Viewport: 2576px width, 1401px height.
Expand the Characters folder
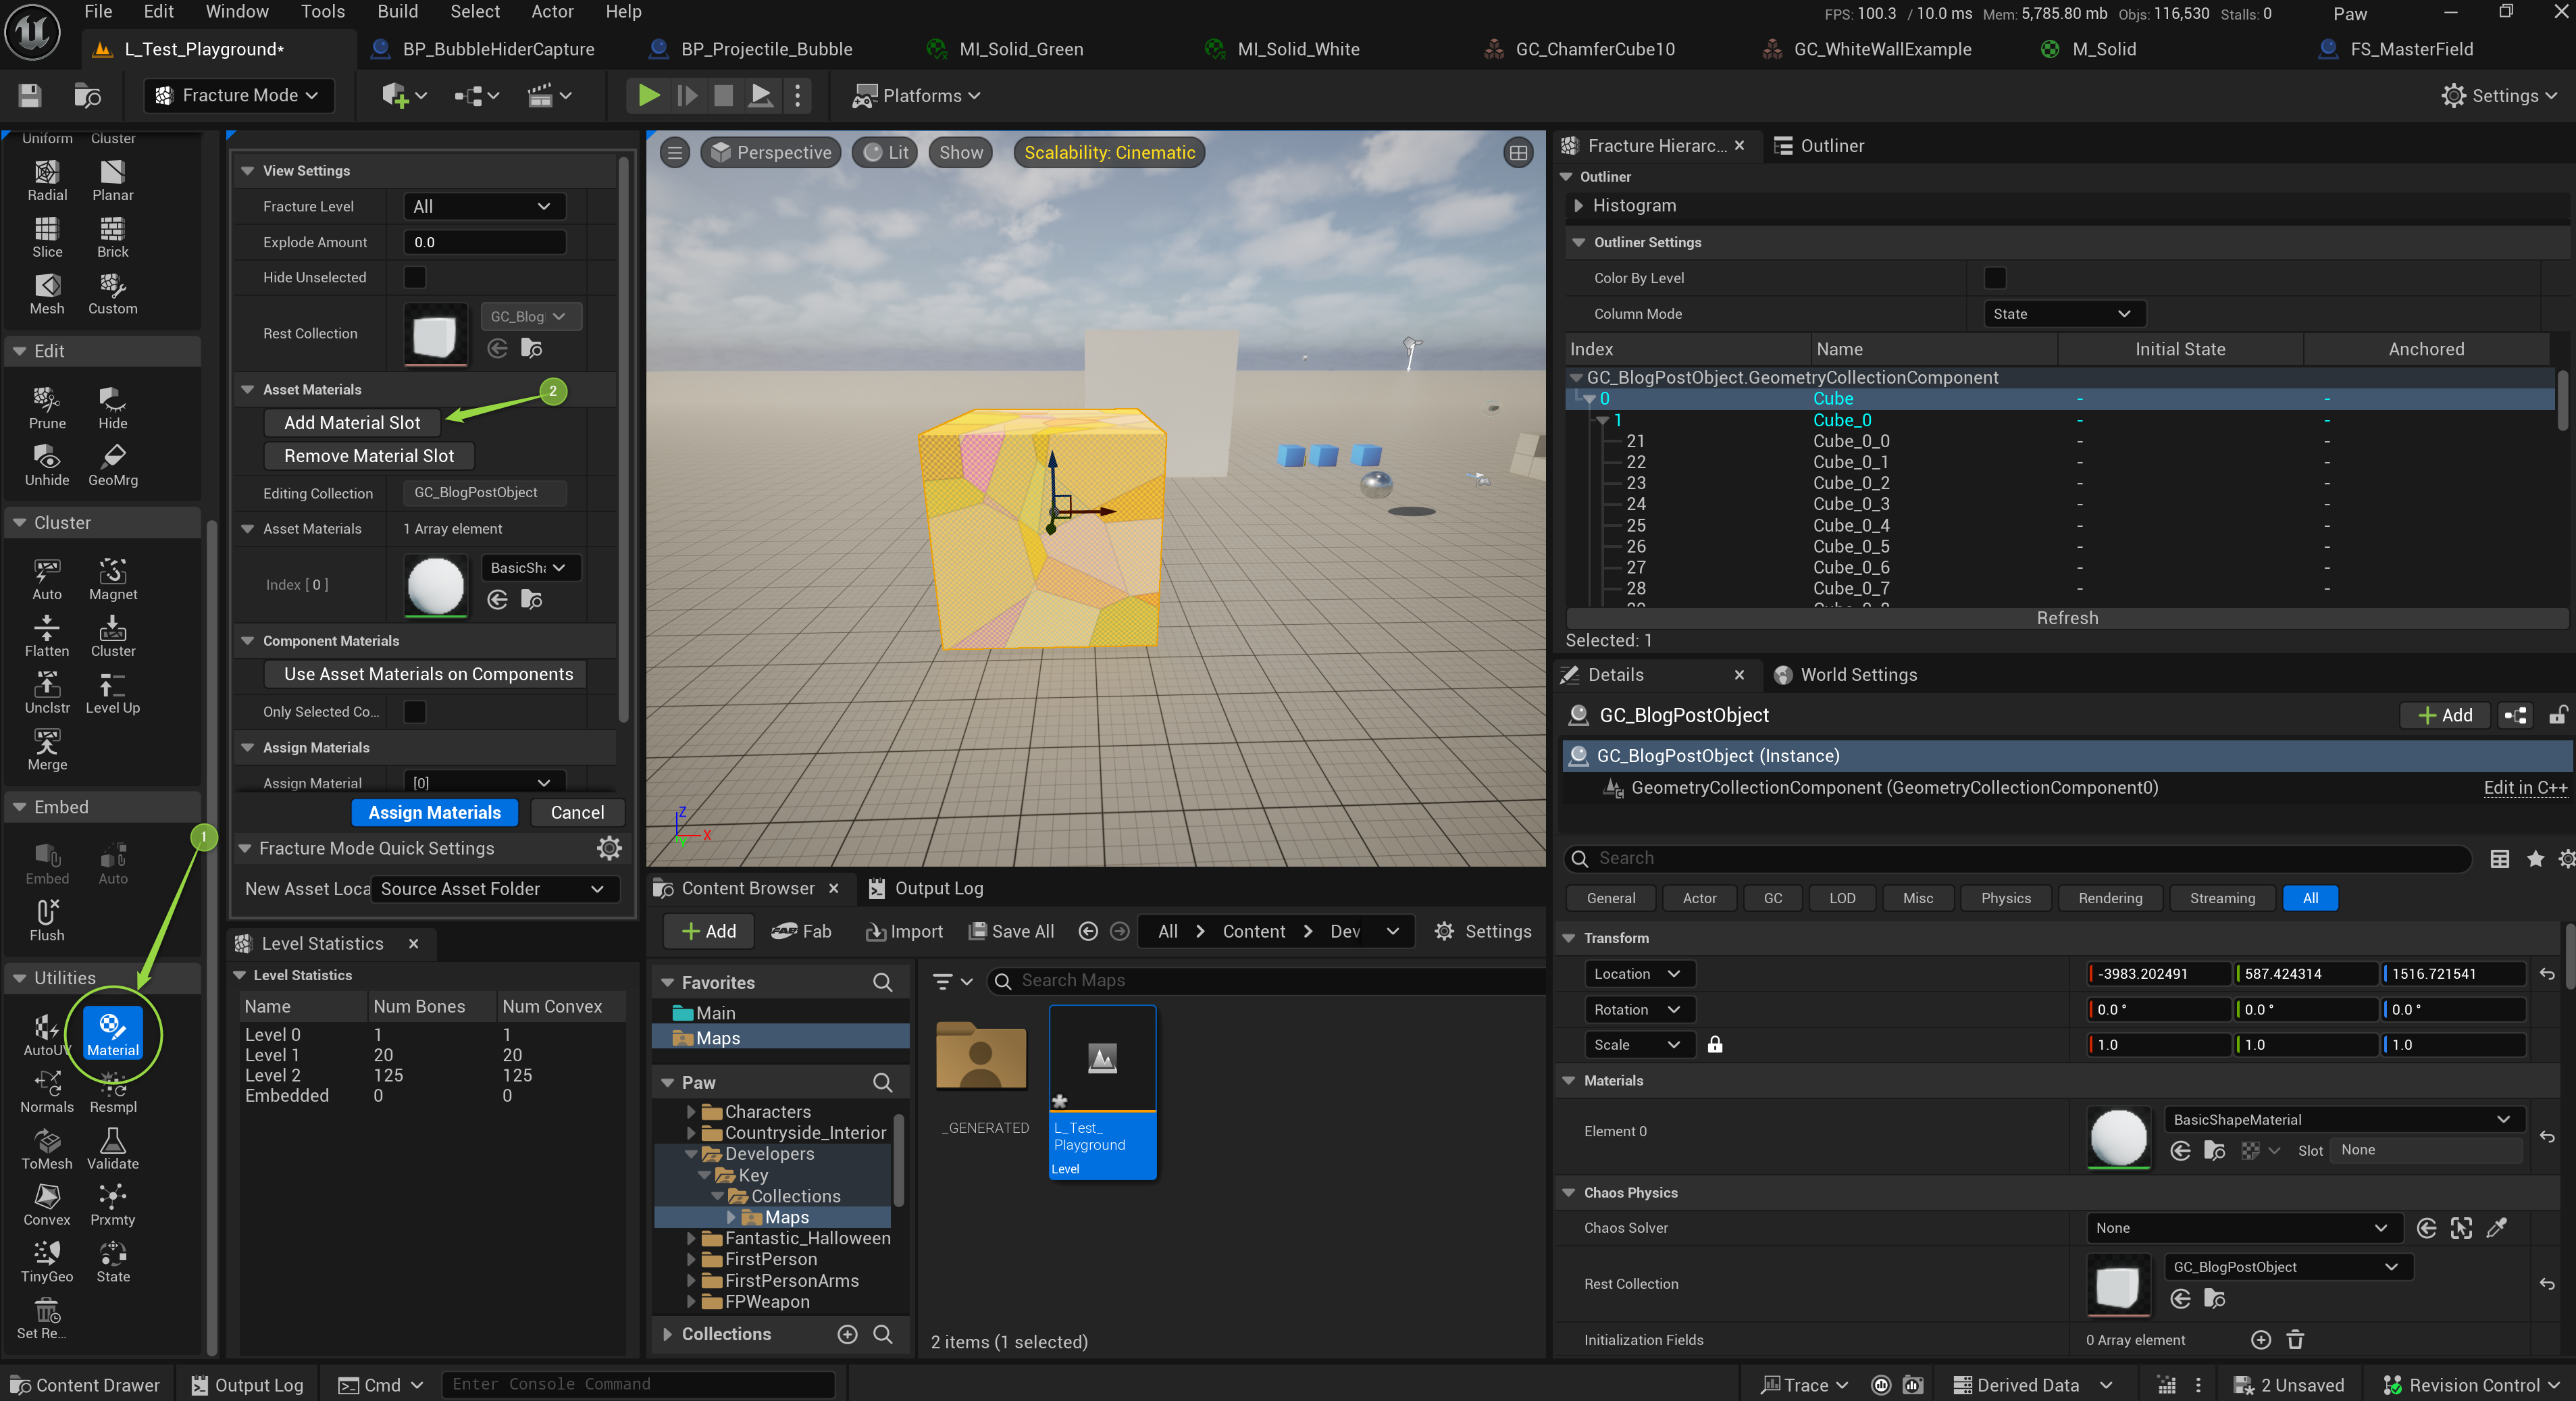pyautogui.click(x=690, y=1112)
